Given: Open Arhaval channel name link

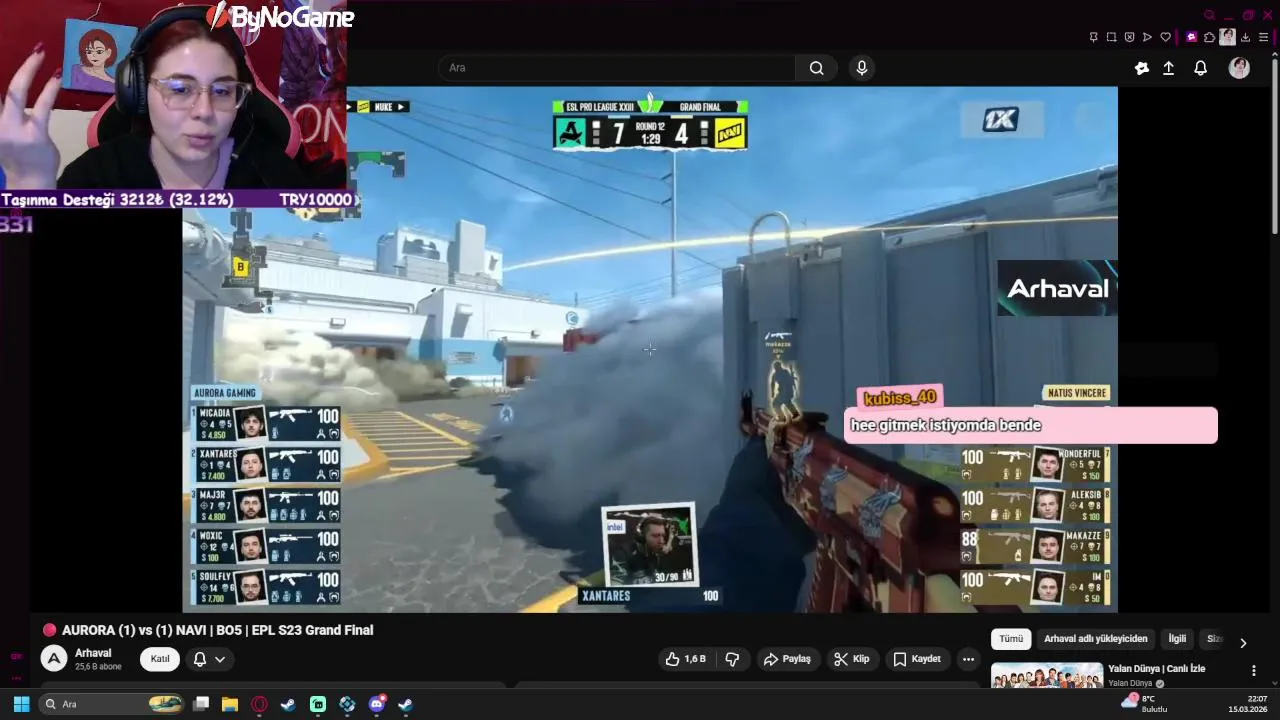Looking at the screenshot, I should (x=93, y=653).
